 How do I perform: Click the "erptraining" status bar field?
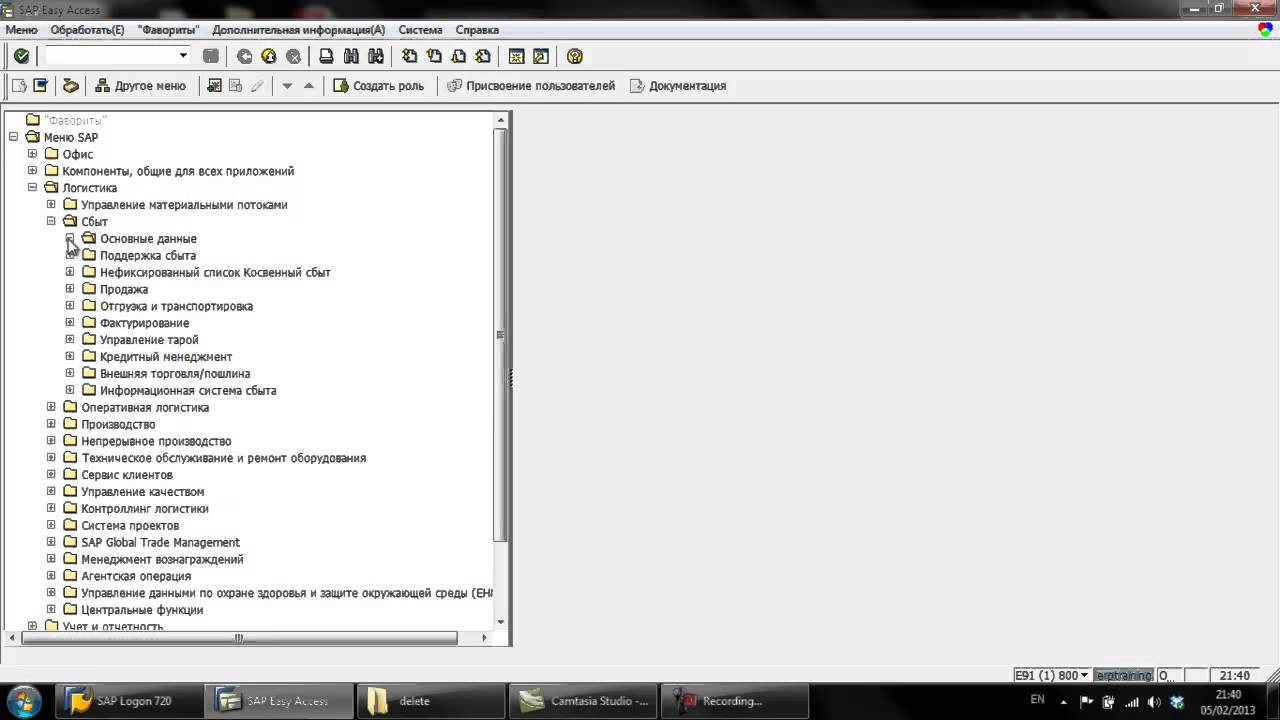point(1124,676)
